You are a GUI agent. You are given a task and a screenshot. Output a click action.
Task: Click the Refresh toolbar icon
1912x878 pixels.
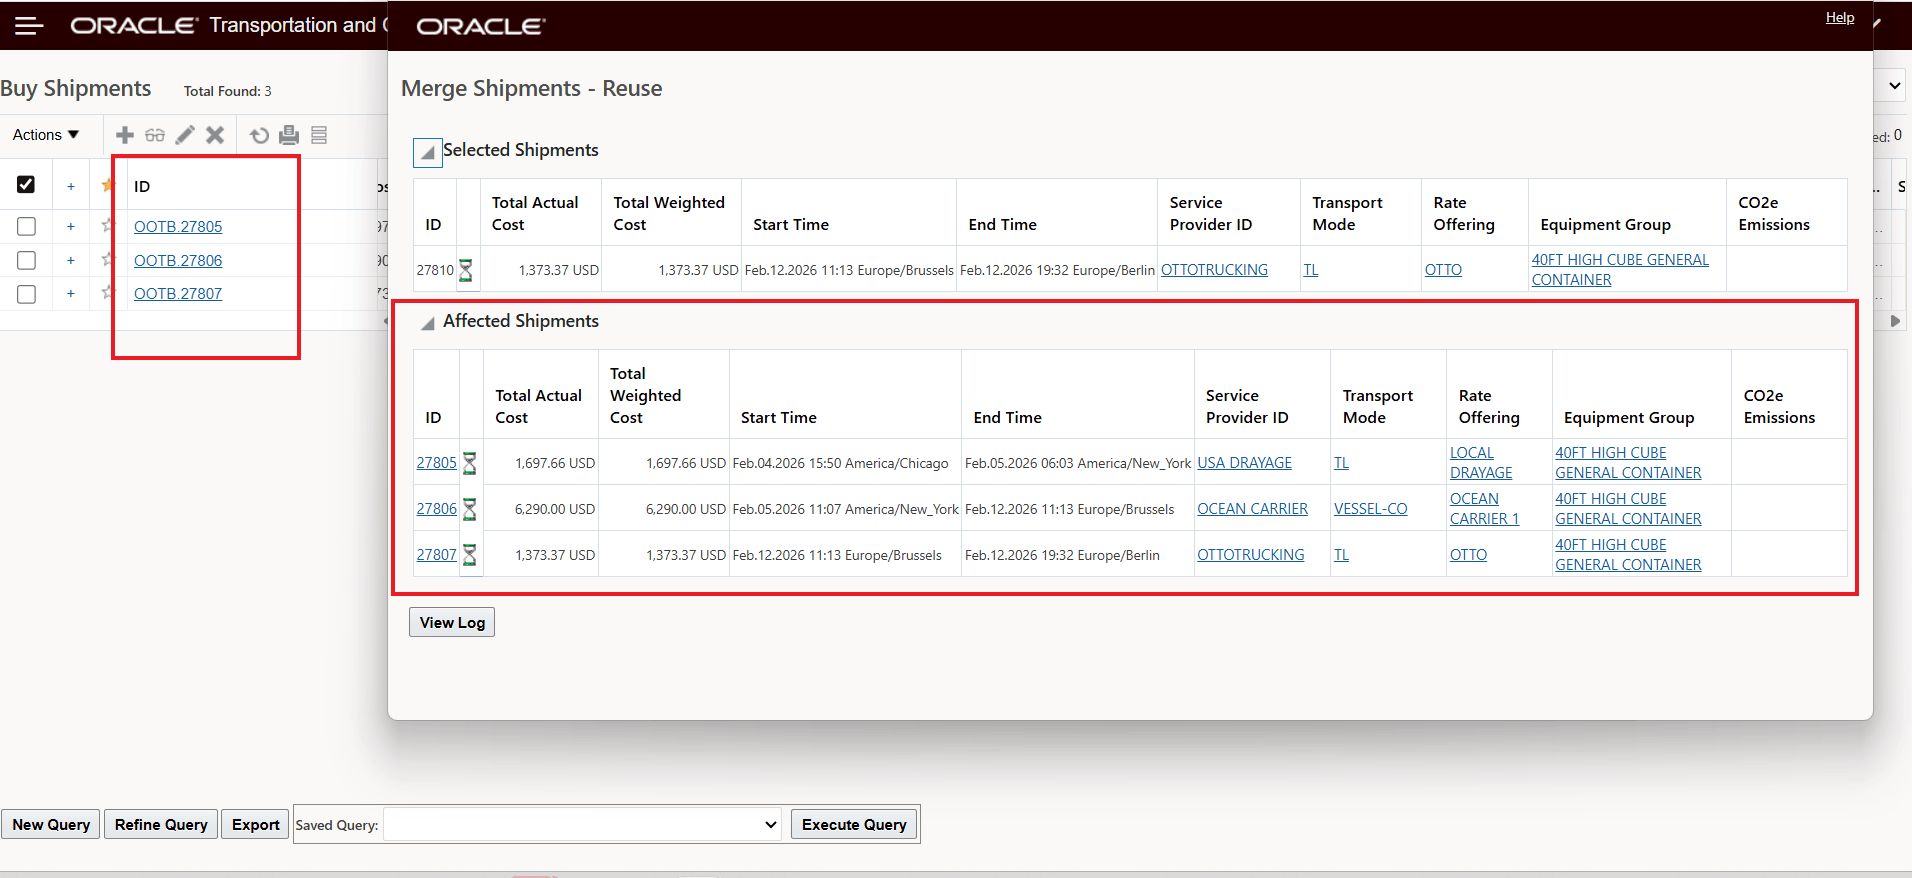[260, 135]
